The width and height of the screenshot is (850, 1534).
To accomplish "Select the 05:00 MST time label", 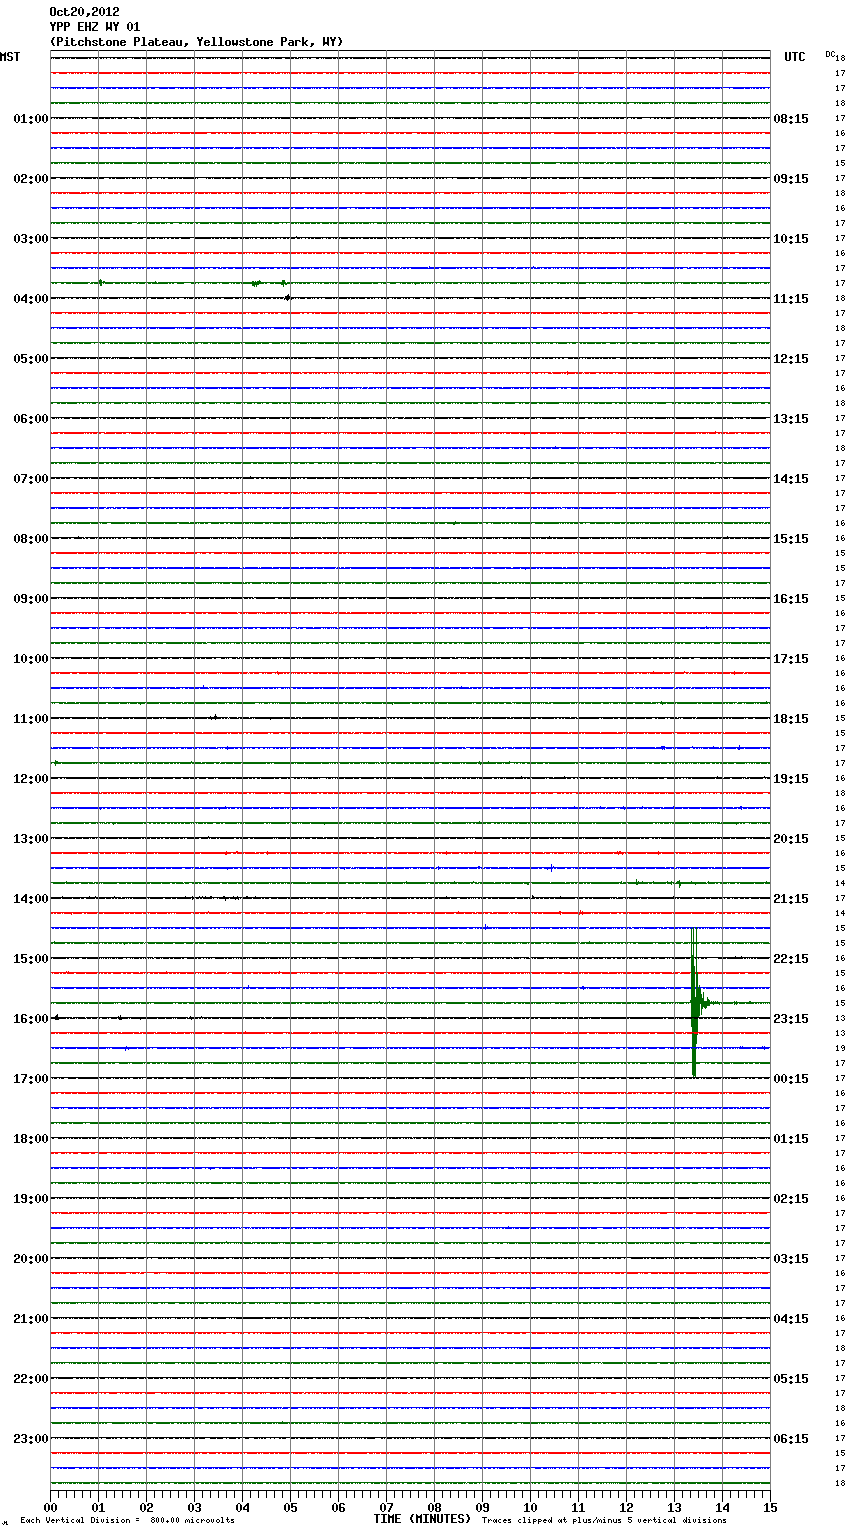I will (31, 359).
